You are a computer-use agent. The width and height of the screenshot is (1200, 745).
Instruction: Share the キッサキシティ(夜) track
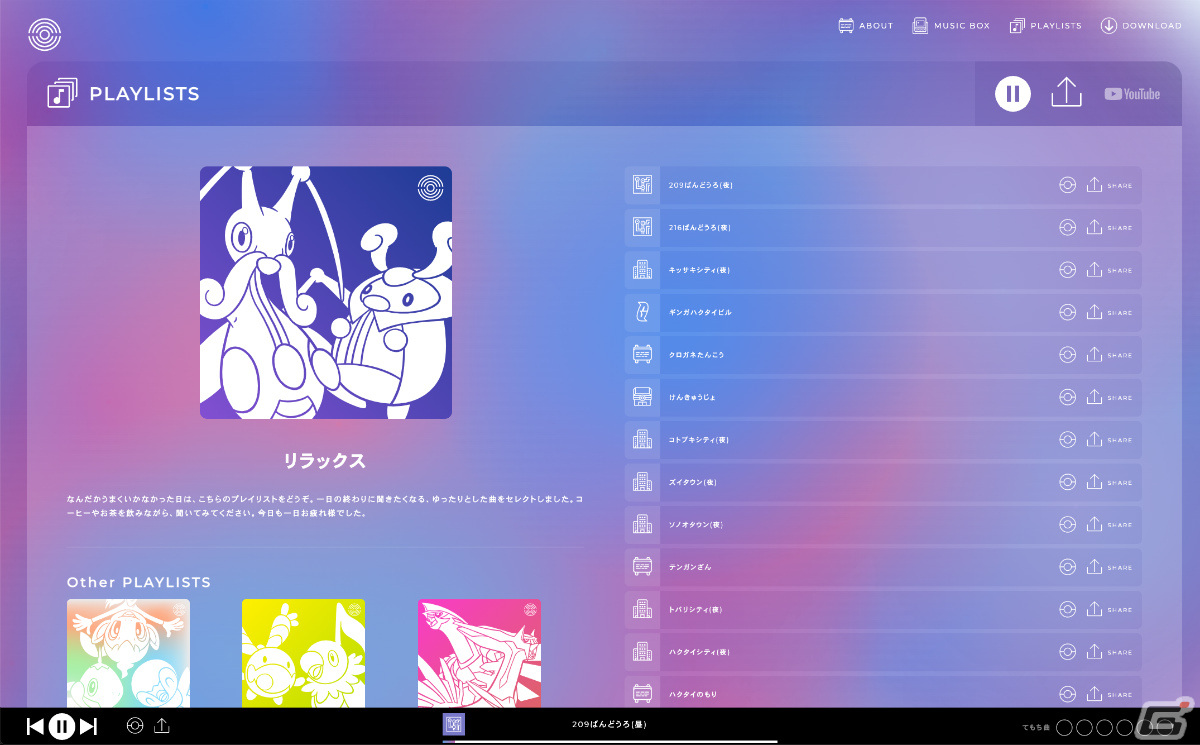click(x=1109, y=270)
